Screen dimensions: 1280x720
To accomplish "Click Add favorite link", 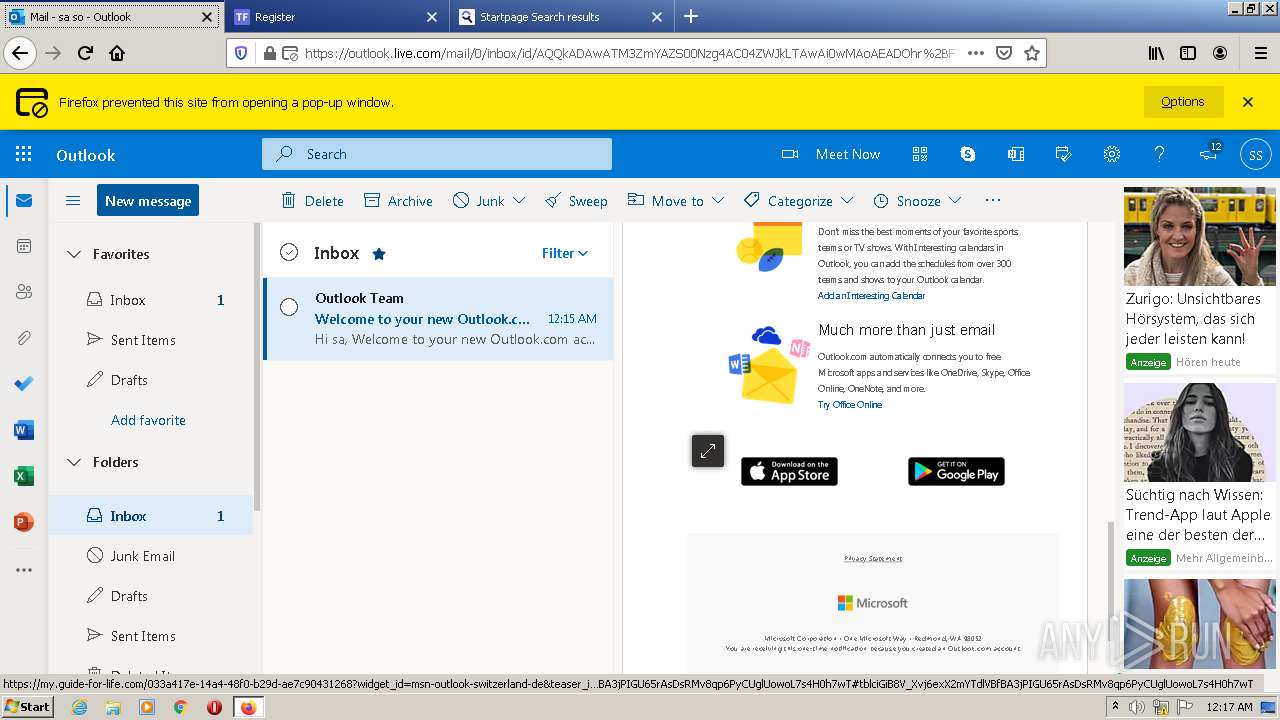I will [148, 420].
